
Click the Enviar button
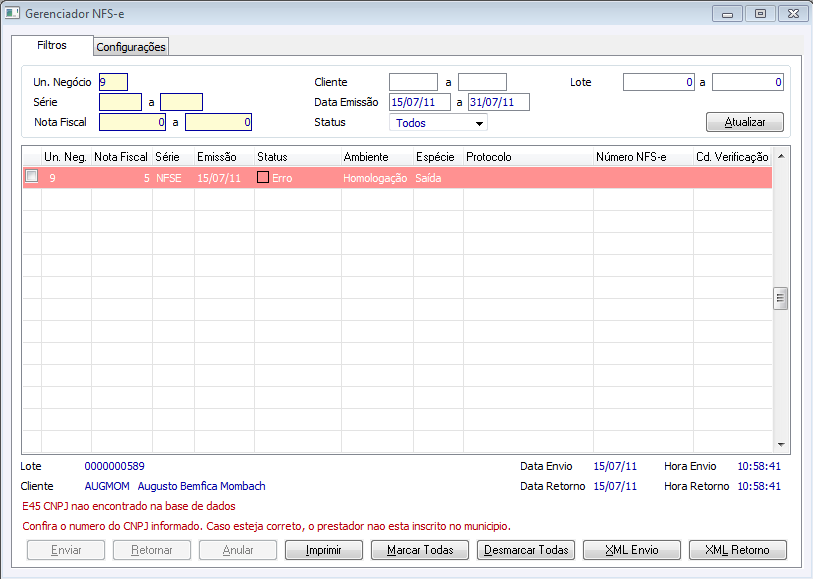[66, 550]
